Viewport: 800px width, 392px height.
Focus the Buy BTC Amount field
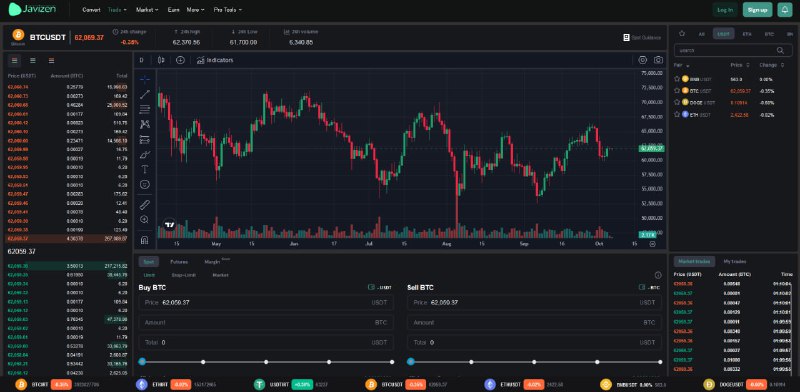pyautogui.click(x=266, y=323)
